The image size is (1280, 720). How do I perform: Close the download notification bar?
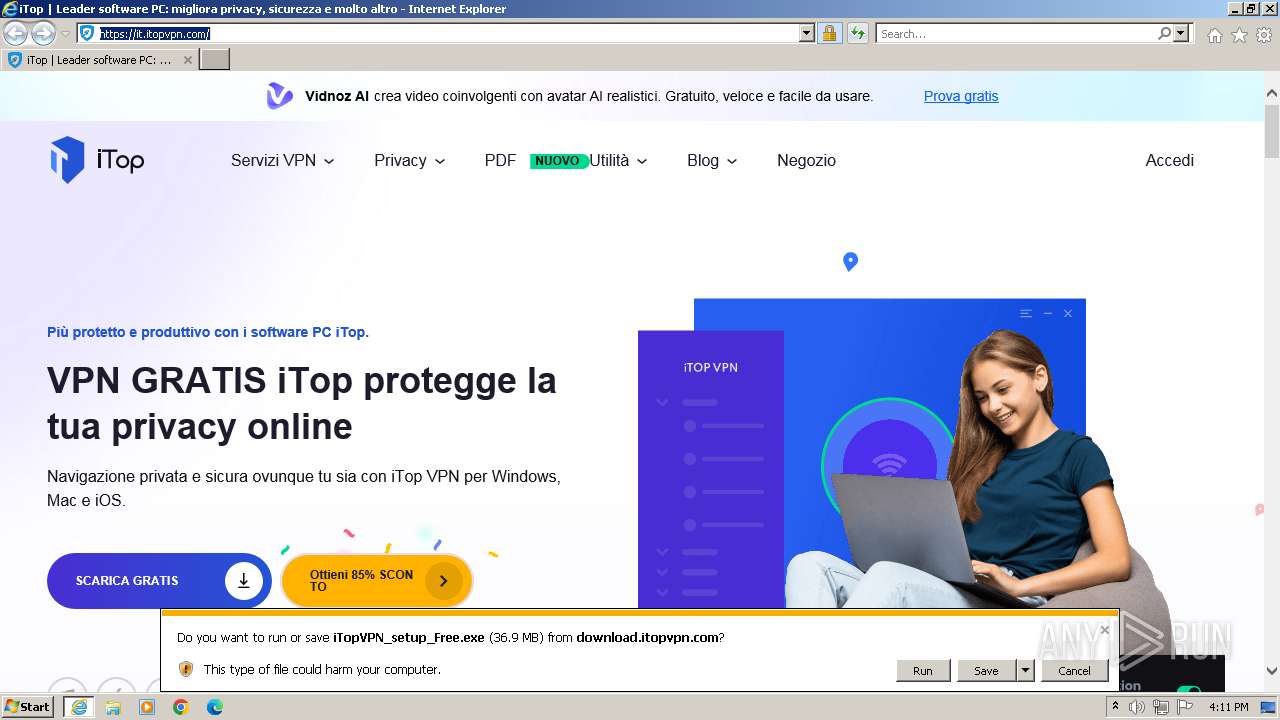coord(1104,630)
